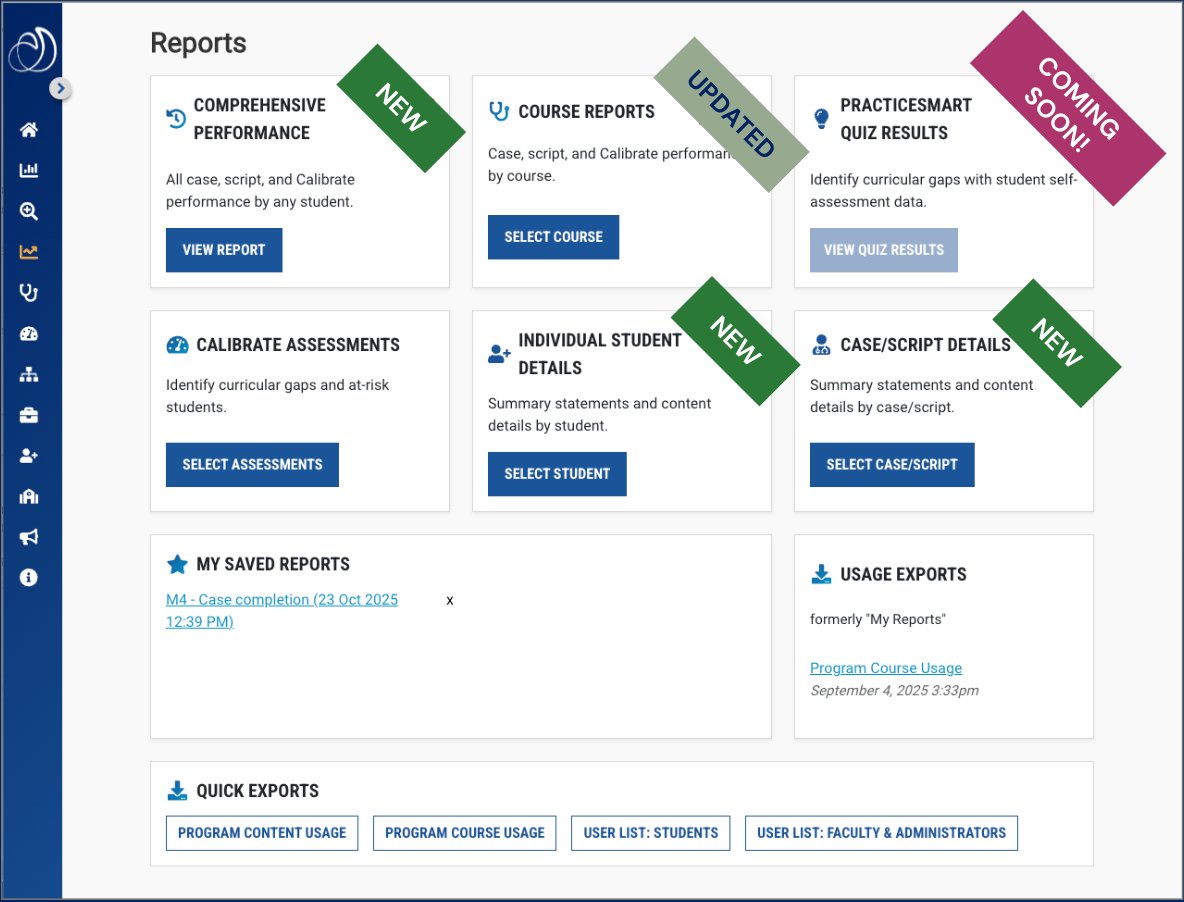Viewport: 1184px width, 902px height.
Task: Click the Calibrate Assessments card title
Action: click(x=298, y=345)
